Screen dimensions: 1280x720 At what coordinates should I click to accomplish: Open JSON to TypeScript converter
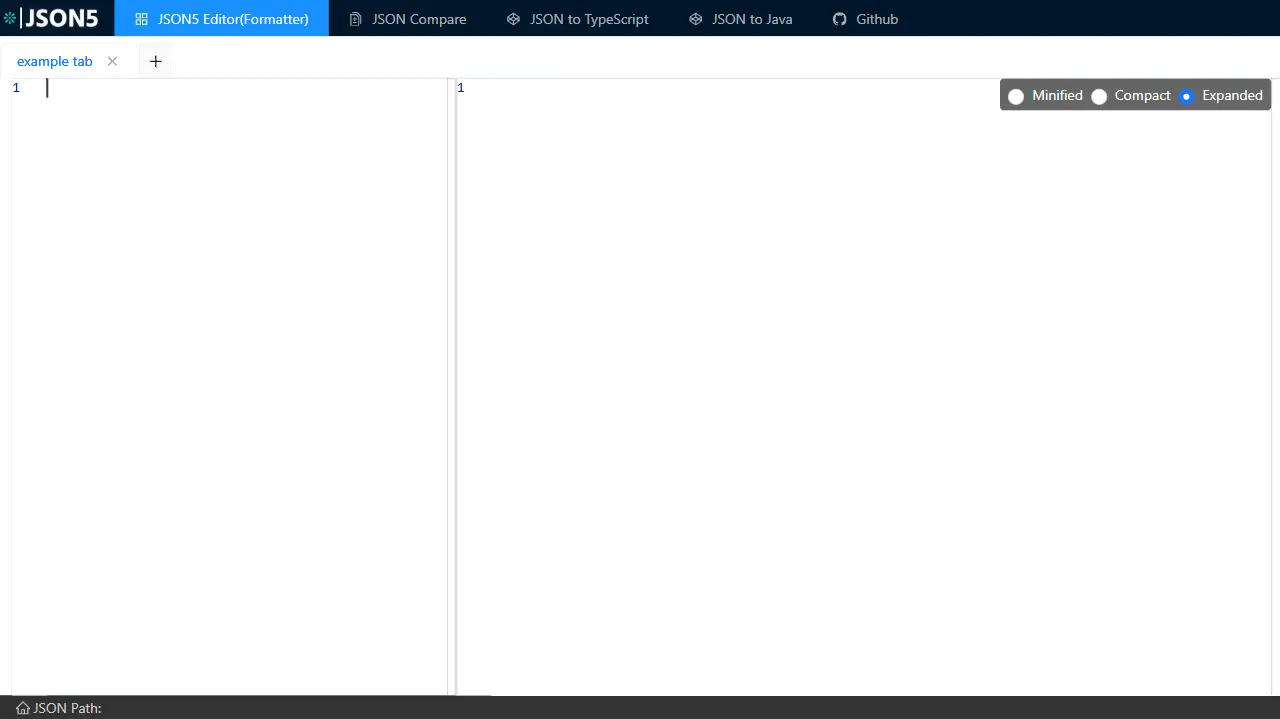click(578, 18)
